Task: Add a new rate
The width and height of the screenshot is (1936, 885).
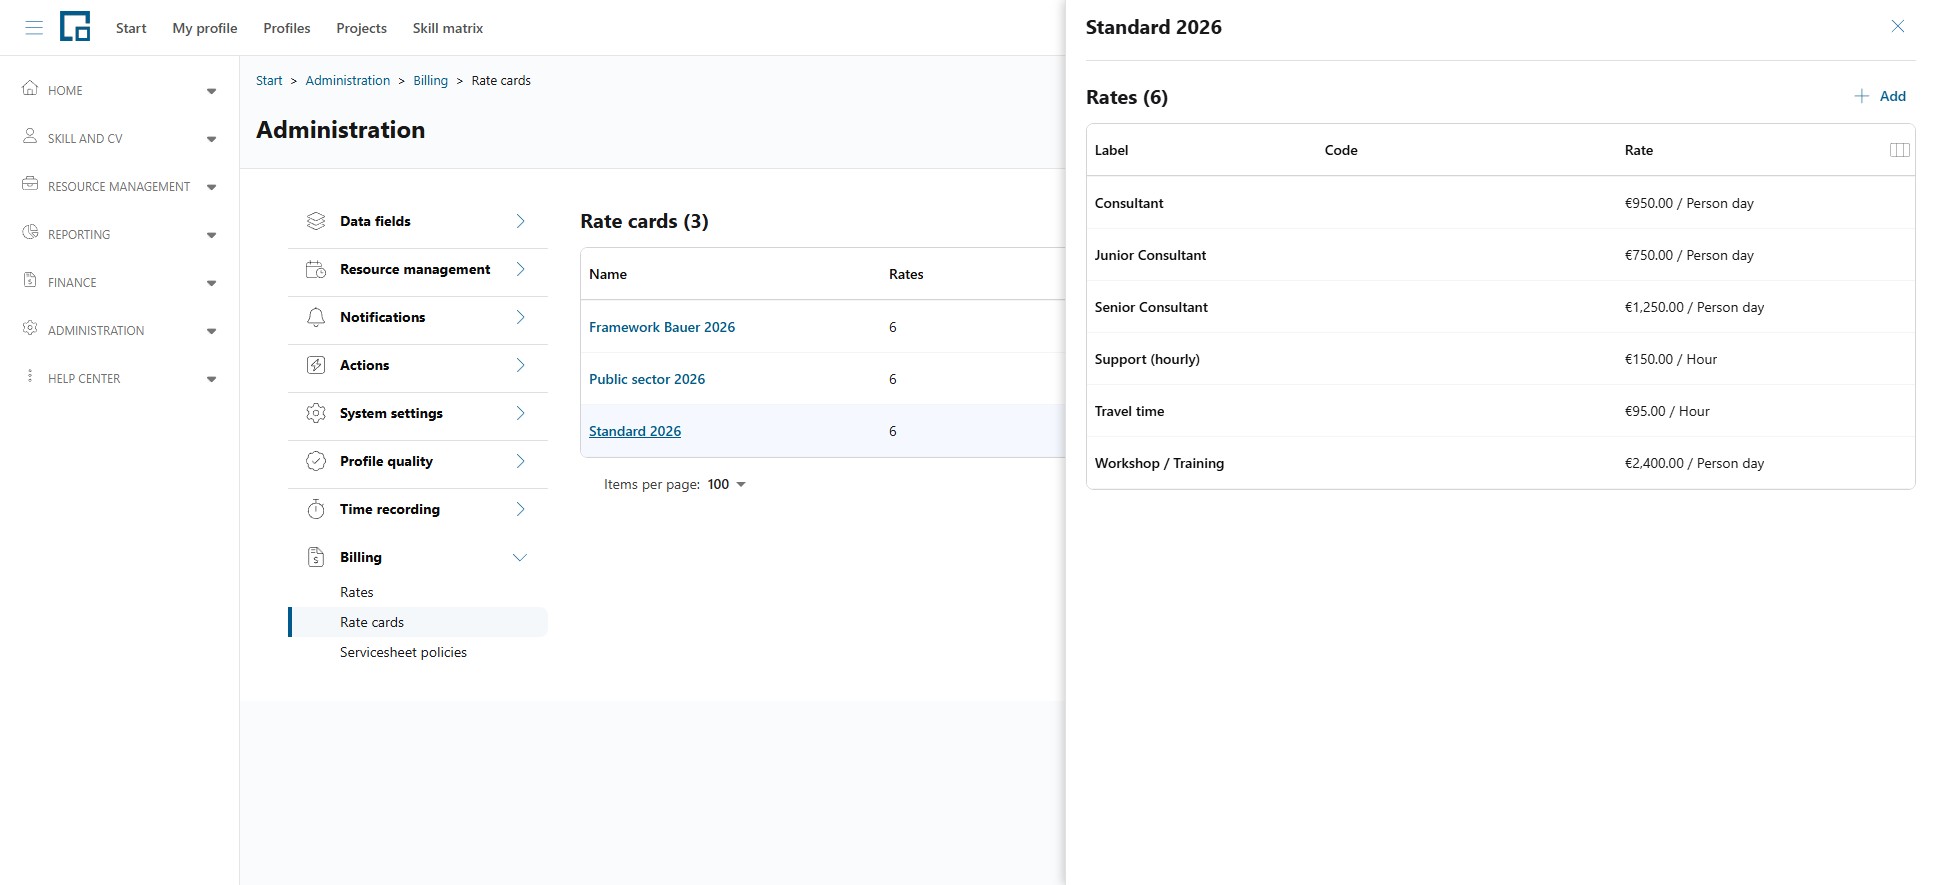Action: 1880,96
